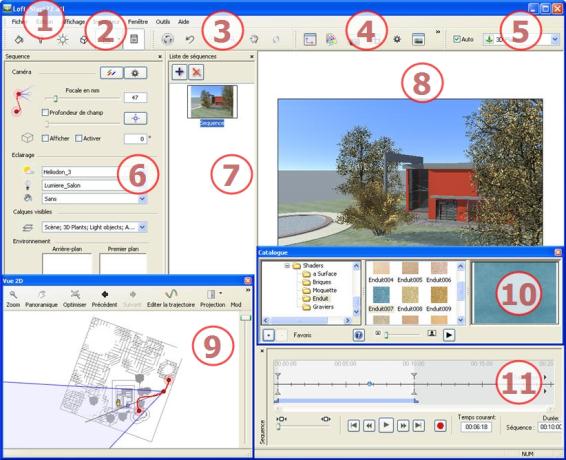Click Optimiser in Vue 2D toolbar
Image resolution: width=566 pixels, height=460 pixels.
click(x=75, y=299)
